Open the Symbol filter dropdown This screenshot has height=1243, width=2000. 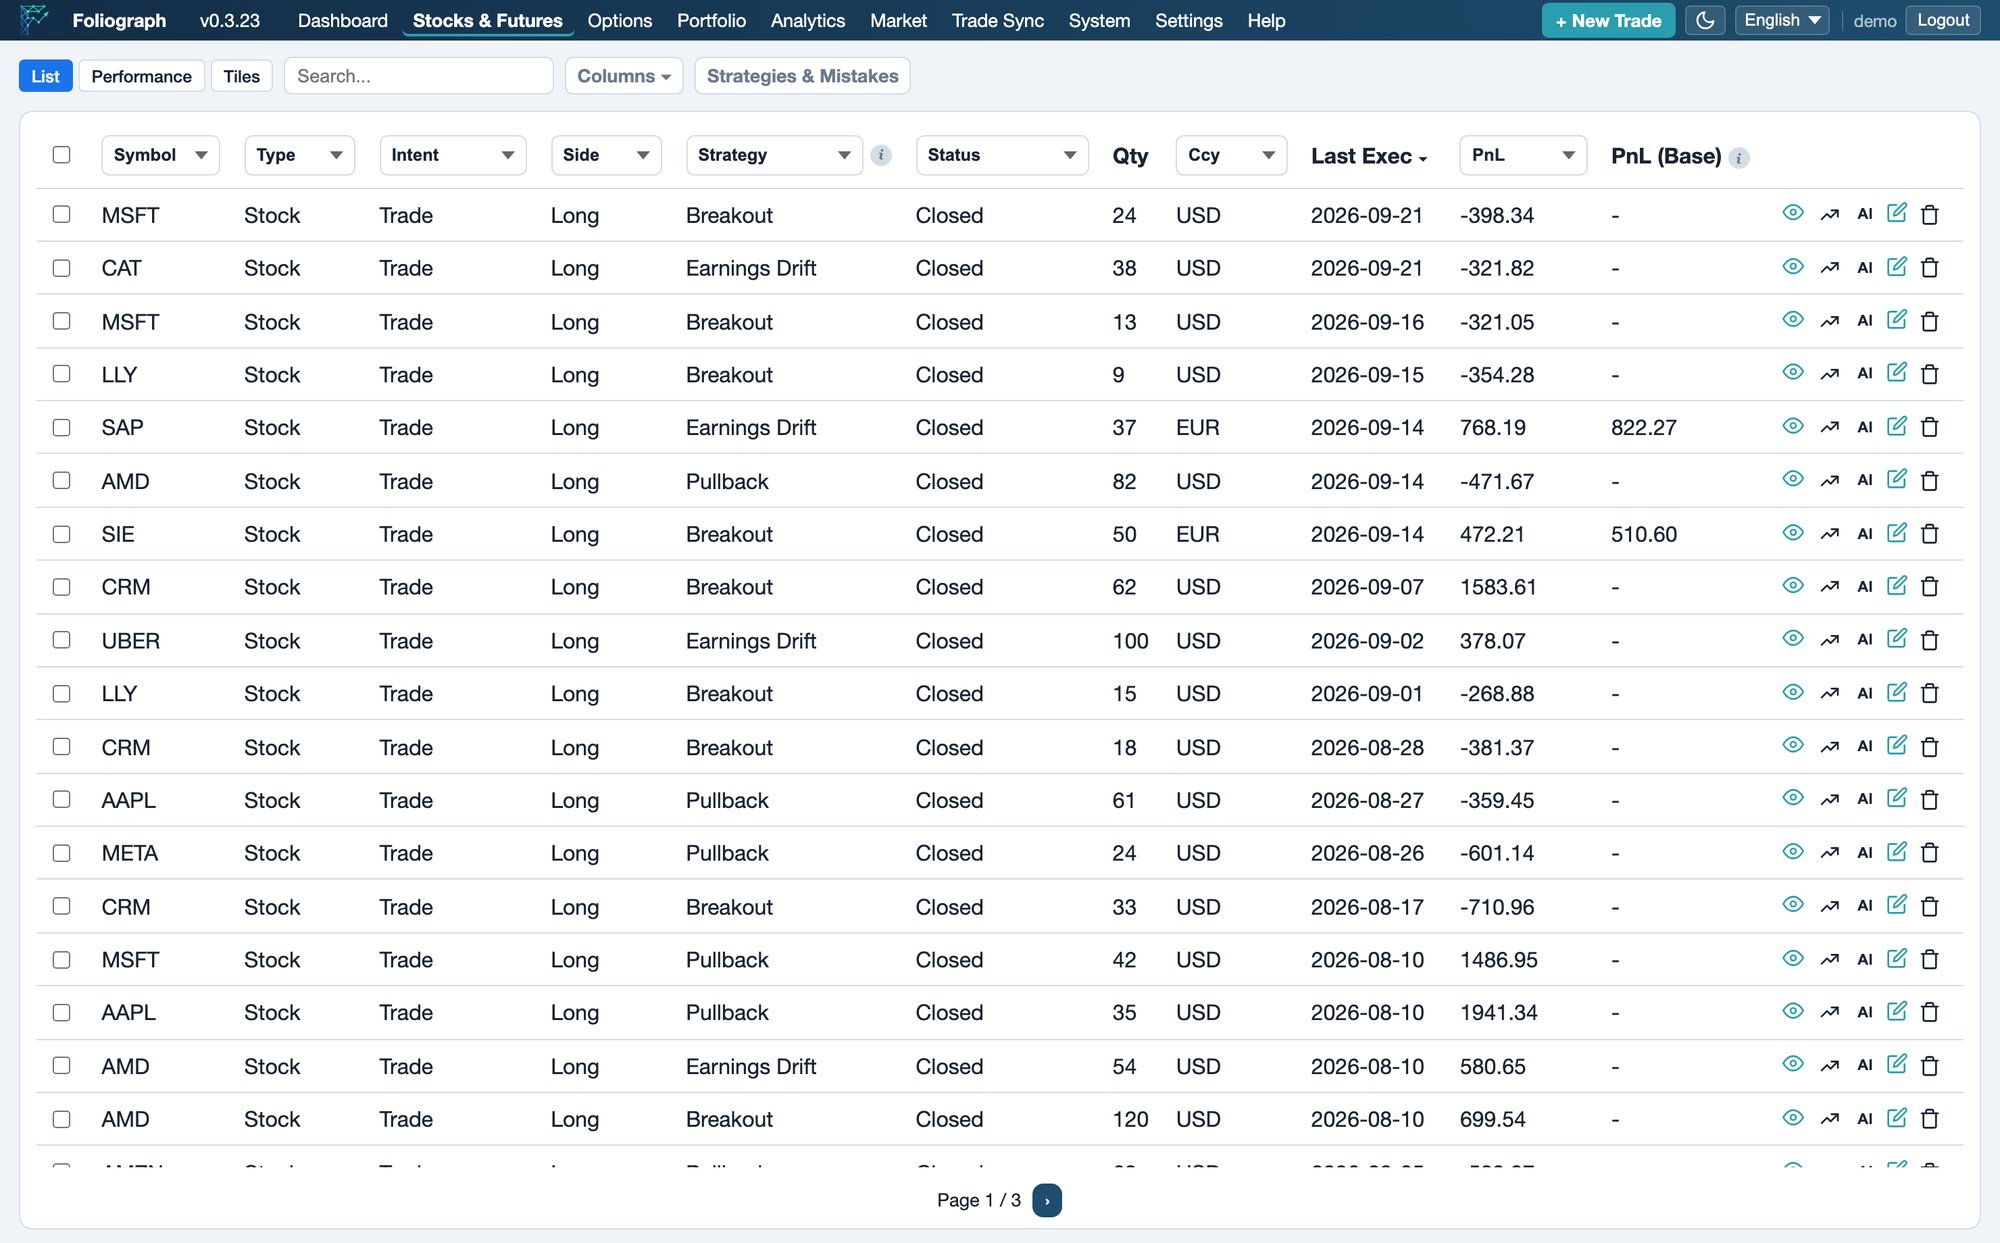tap(160, 155)
